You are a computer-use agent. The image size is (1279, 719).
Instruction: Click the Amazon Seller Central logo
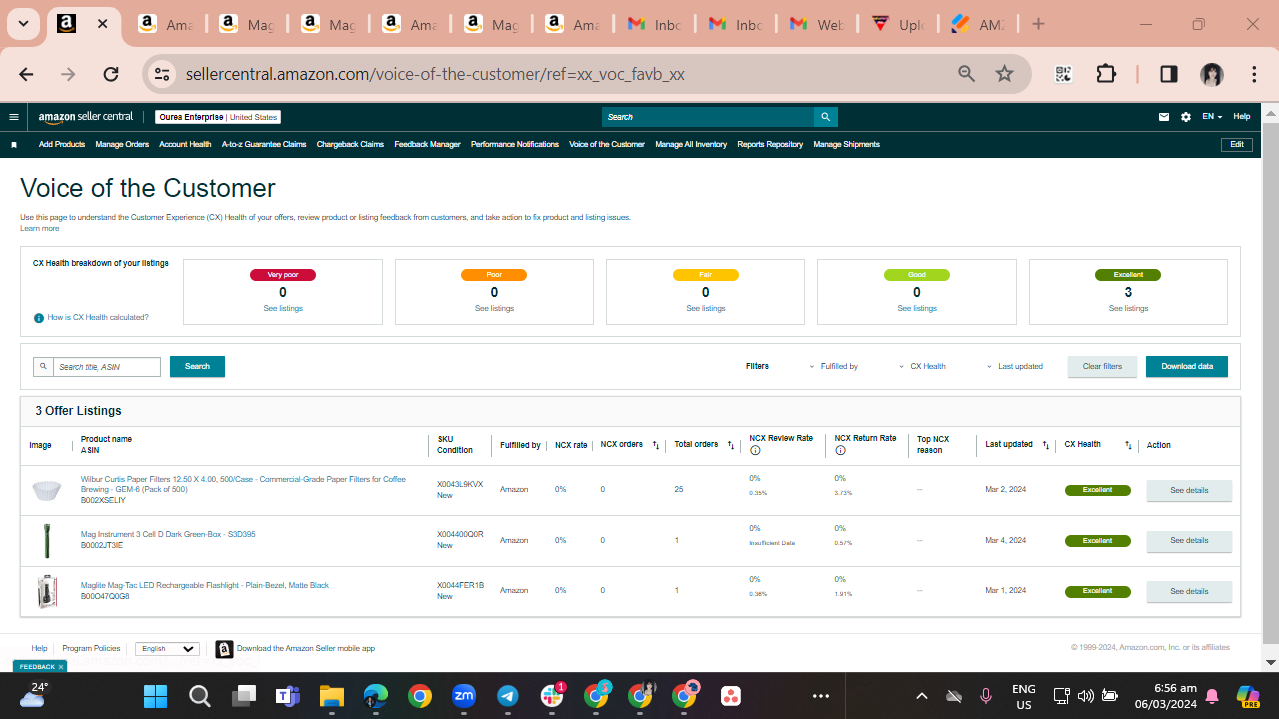click(x=86, y=117)
